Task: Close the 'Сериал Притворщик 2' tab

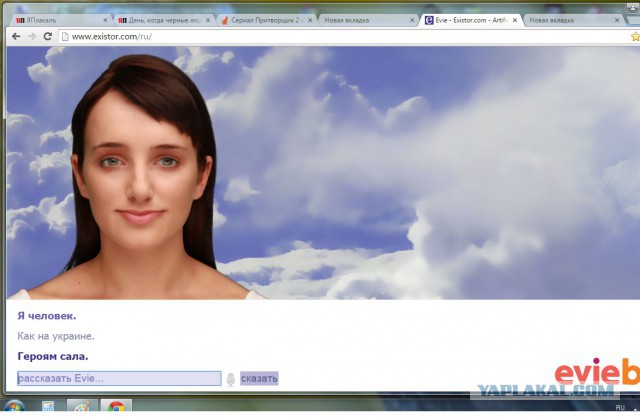Action: (x=310, y=20)
